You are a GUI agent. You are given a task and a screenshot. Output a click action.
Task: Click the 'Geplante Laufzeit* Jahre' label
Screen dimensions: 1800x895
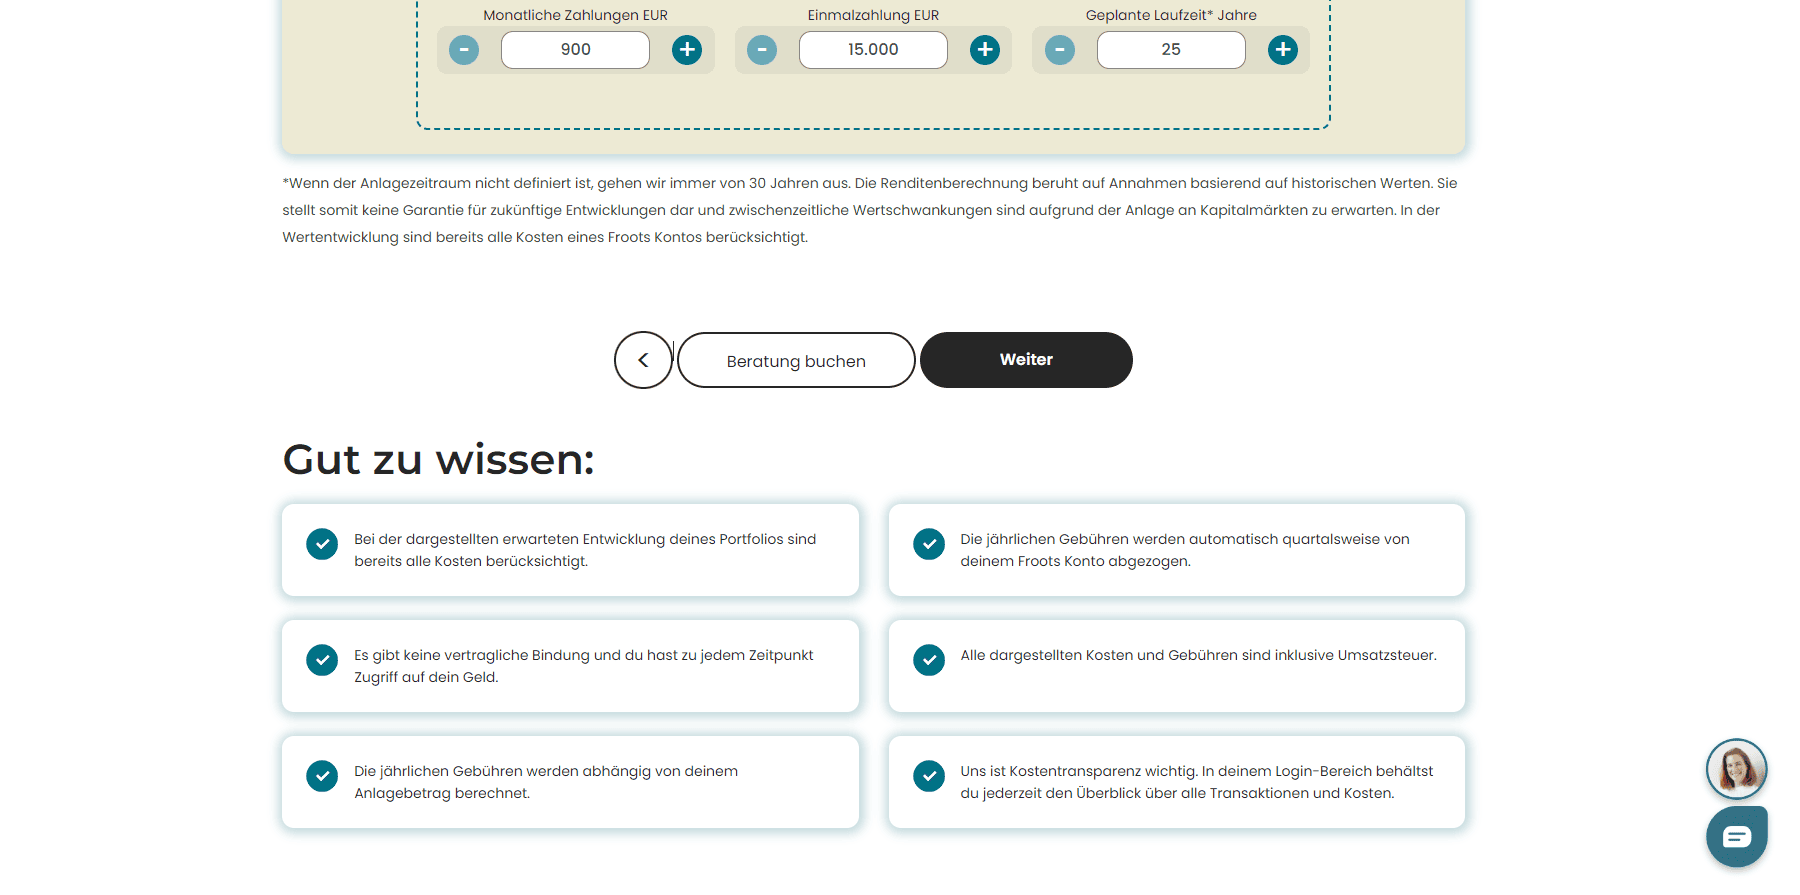point(1171,15)
